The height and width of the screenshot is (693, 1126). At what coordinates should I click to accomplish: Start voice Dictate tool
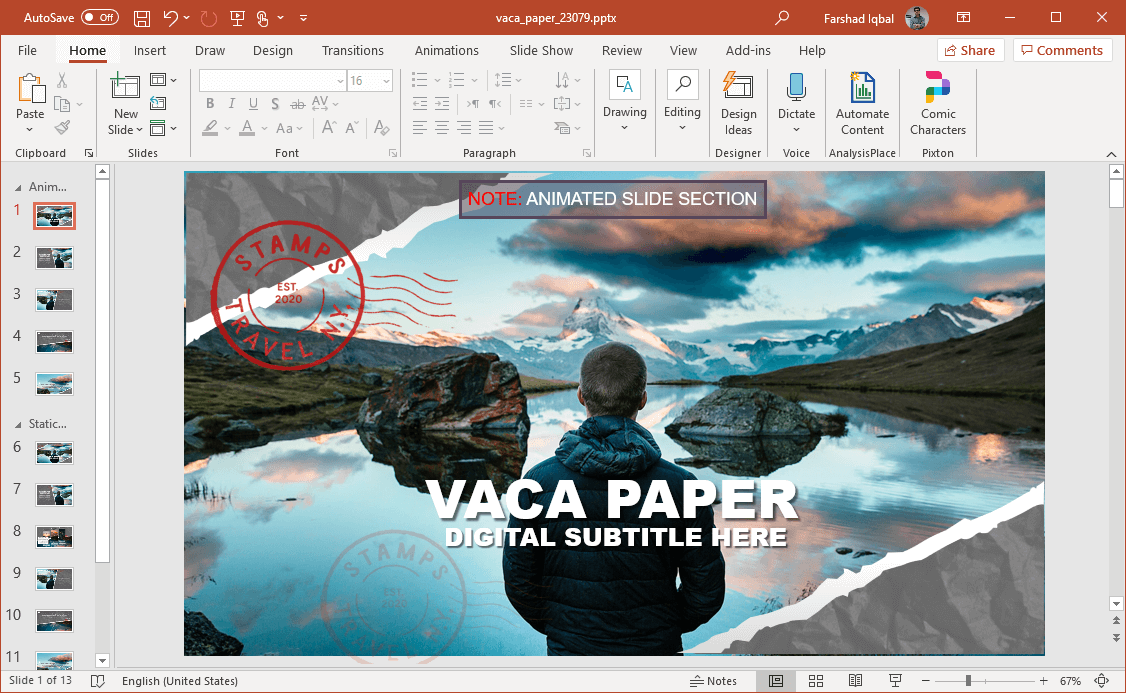point(796,103)
